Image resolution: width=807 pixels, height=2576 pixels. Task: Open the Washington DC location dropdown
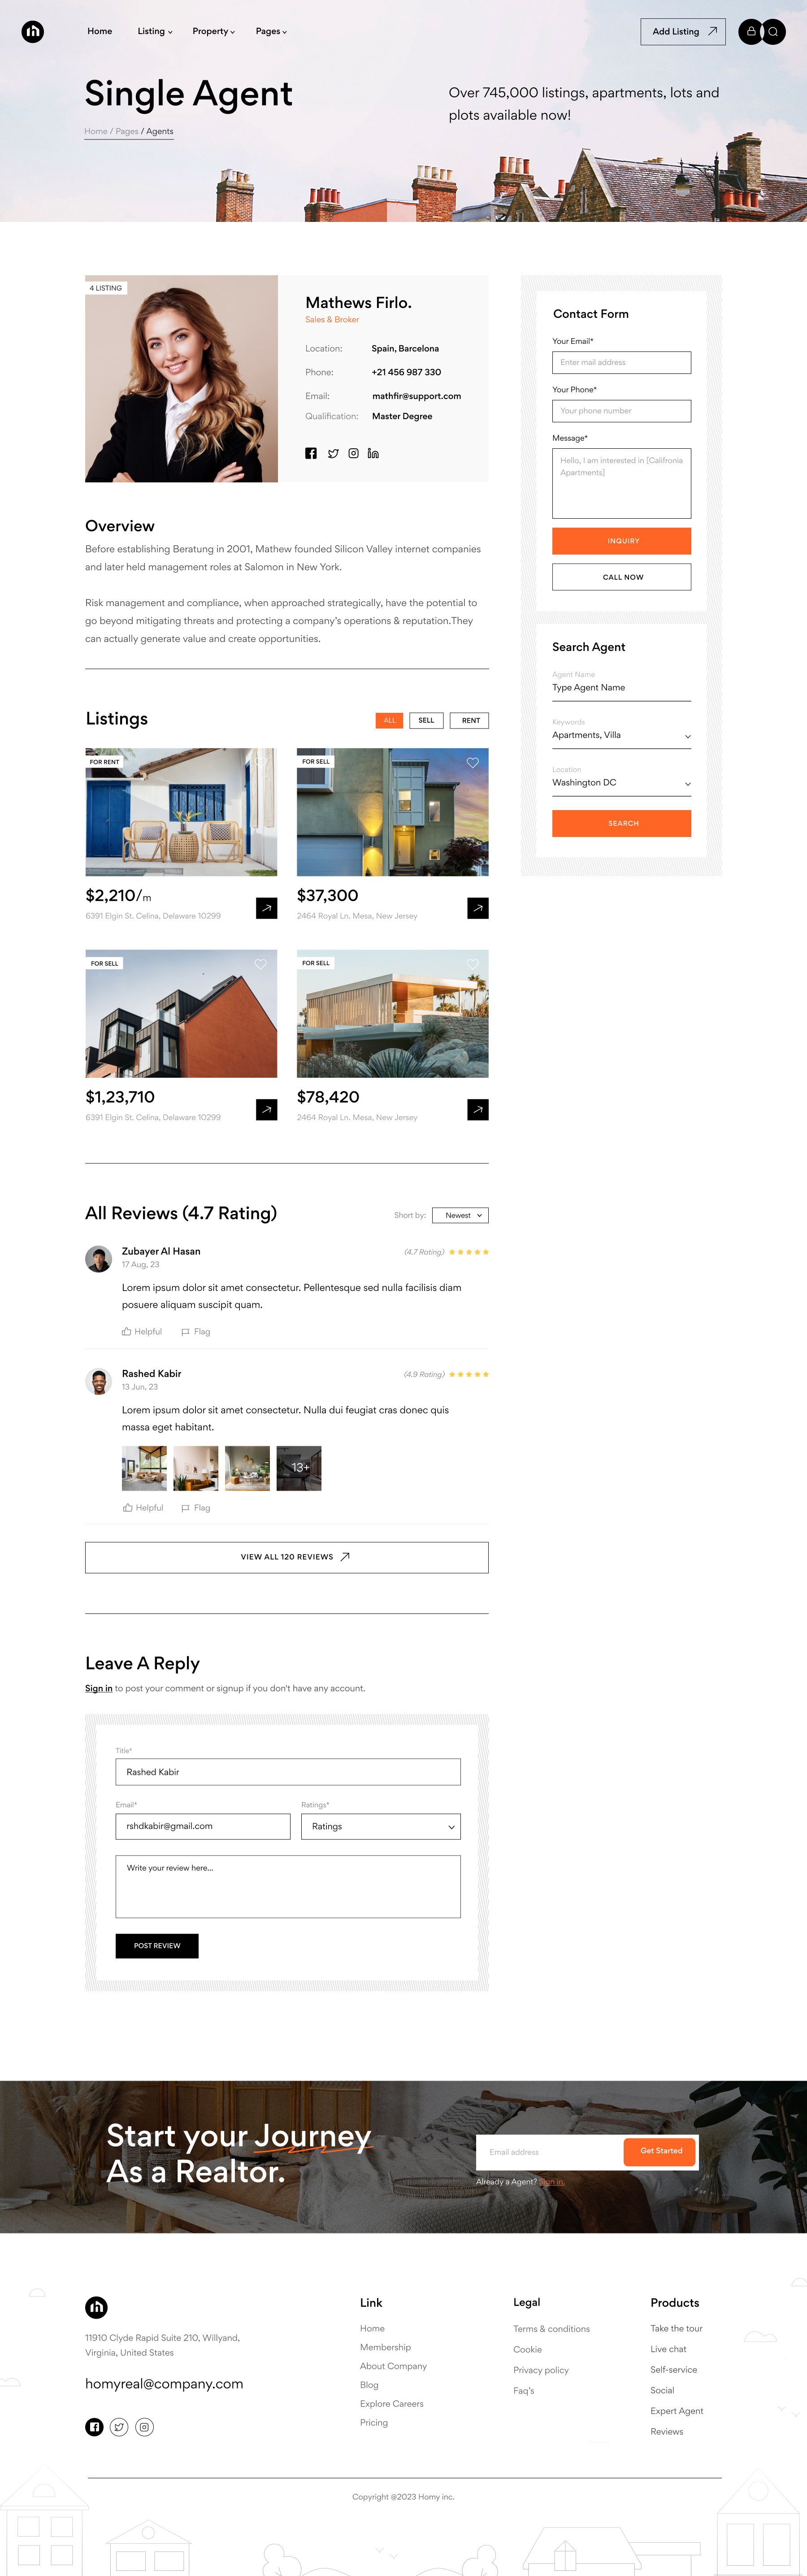tap(621, 783)
